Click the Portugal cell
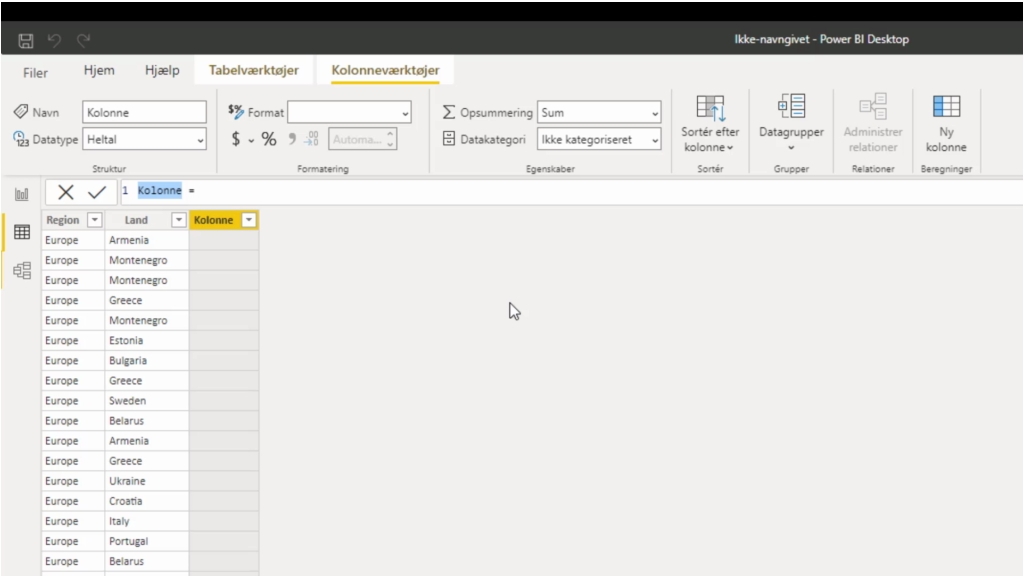 (146, 541)
